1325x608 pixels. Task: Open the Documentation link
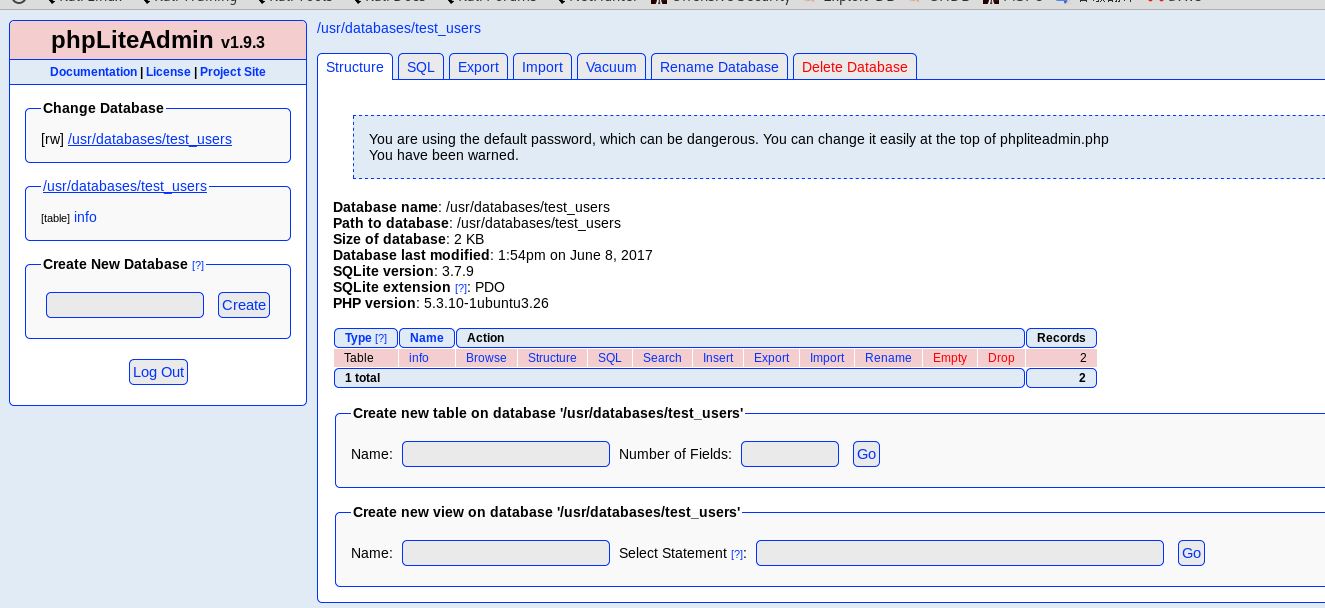[93, 72]
